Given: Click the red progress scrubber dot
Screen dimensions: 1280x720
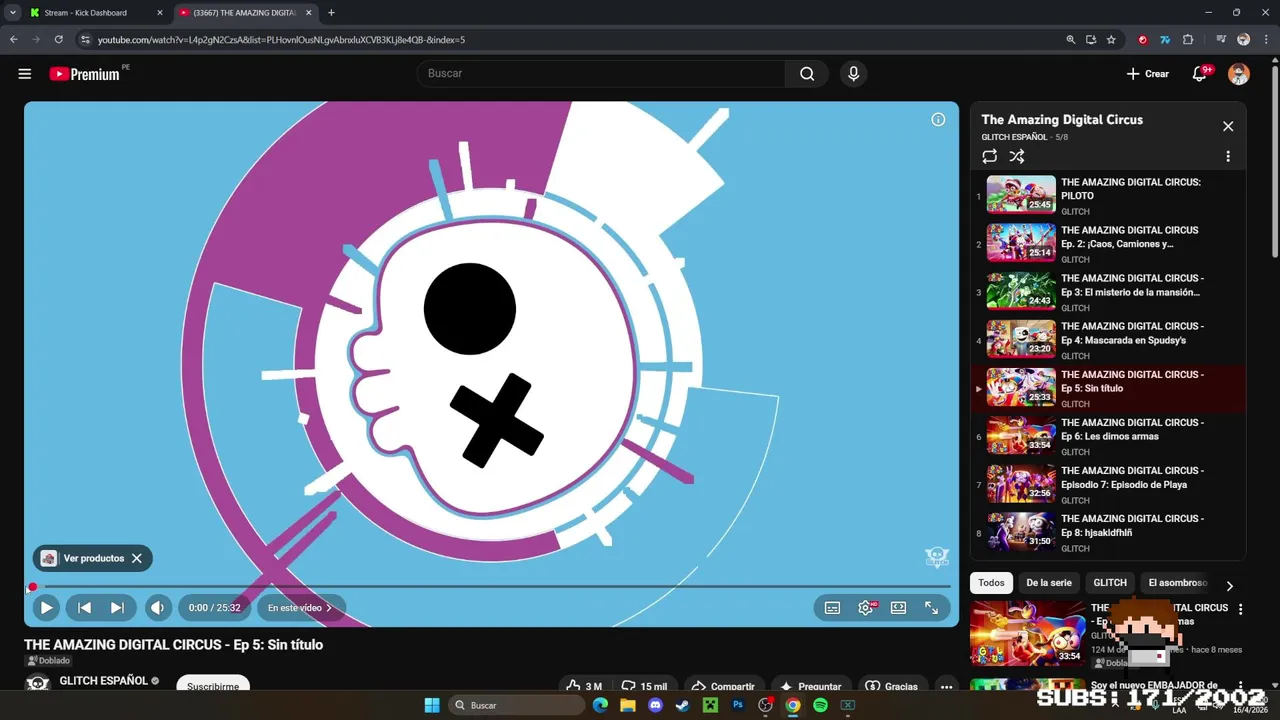Looking at the screenshot, I should pos(32,587).
